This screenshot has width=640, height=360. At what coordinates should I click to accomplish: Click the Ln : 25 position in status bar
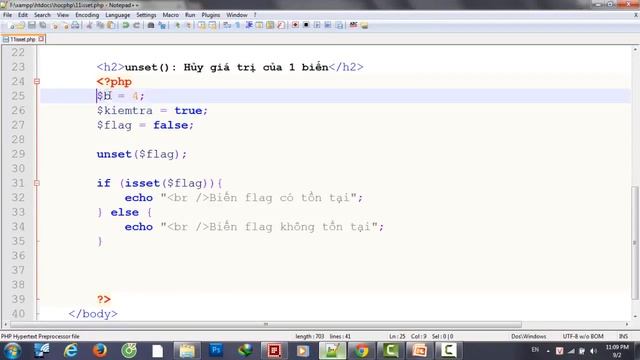(397, 336)
